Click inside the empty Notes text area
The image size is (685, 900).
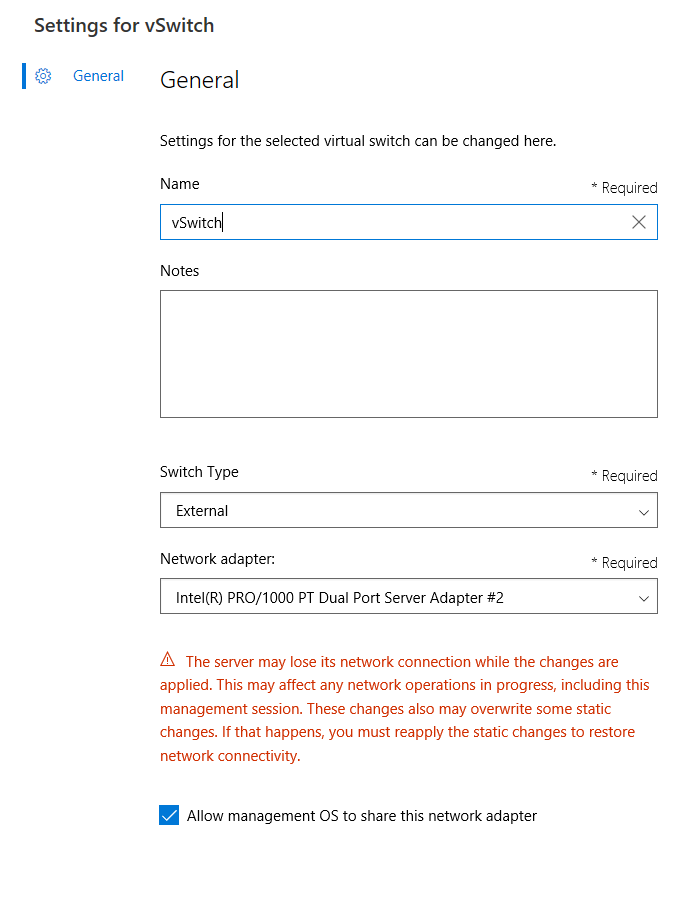click(x=408, y=354)
